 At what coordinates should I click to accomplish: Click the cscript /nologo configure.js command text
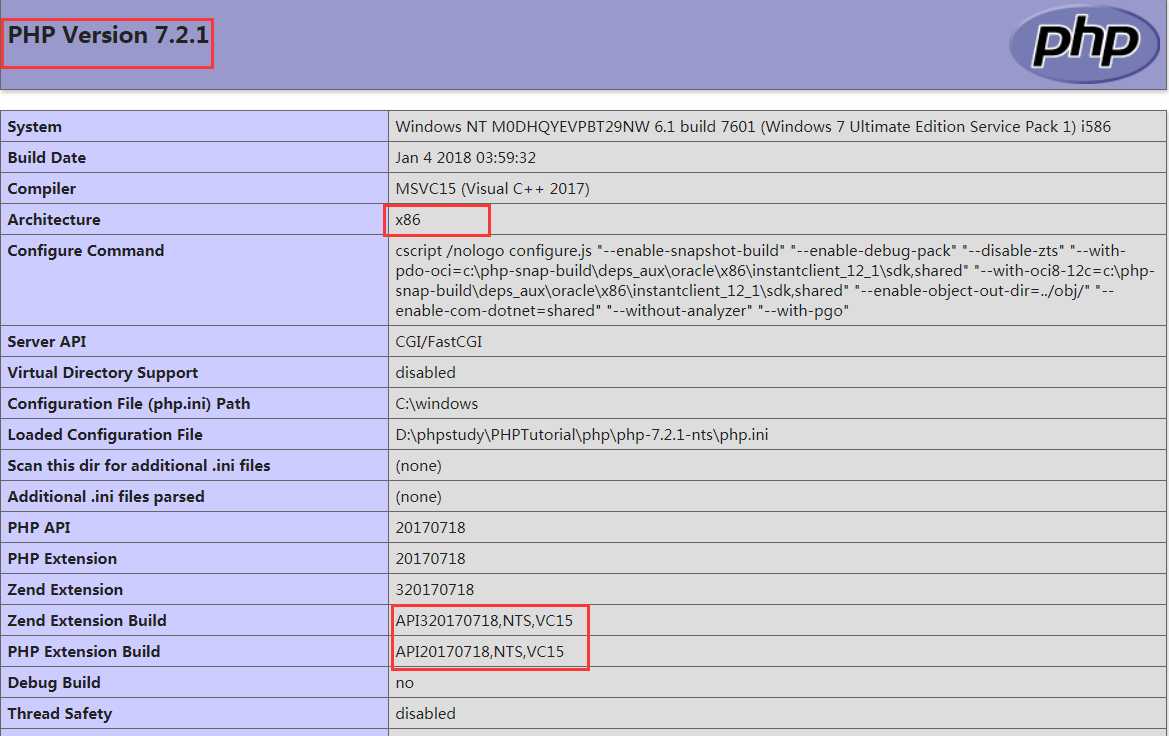point(775,280)
